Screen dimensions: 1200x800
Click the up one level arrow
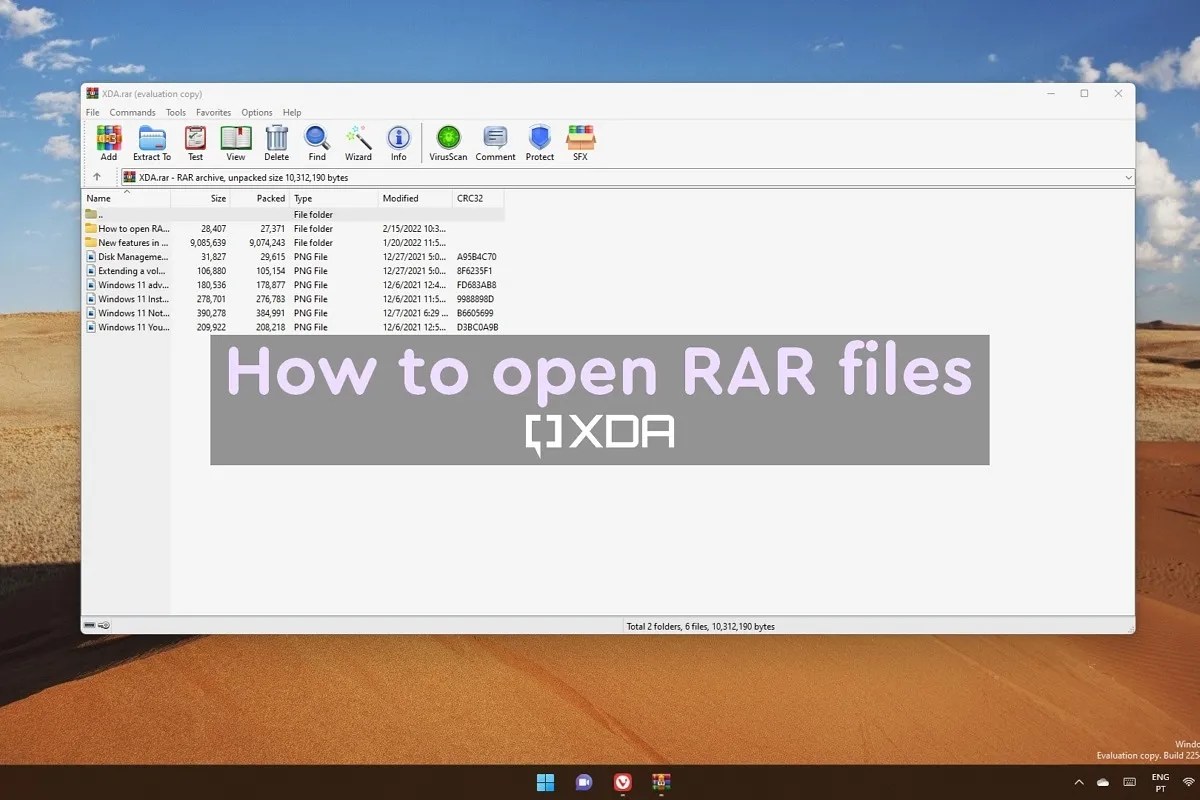tap(97, 177)
